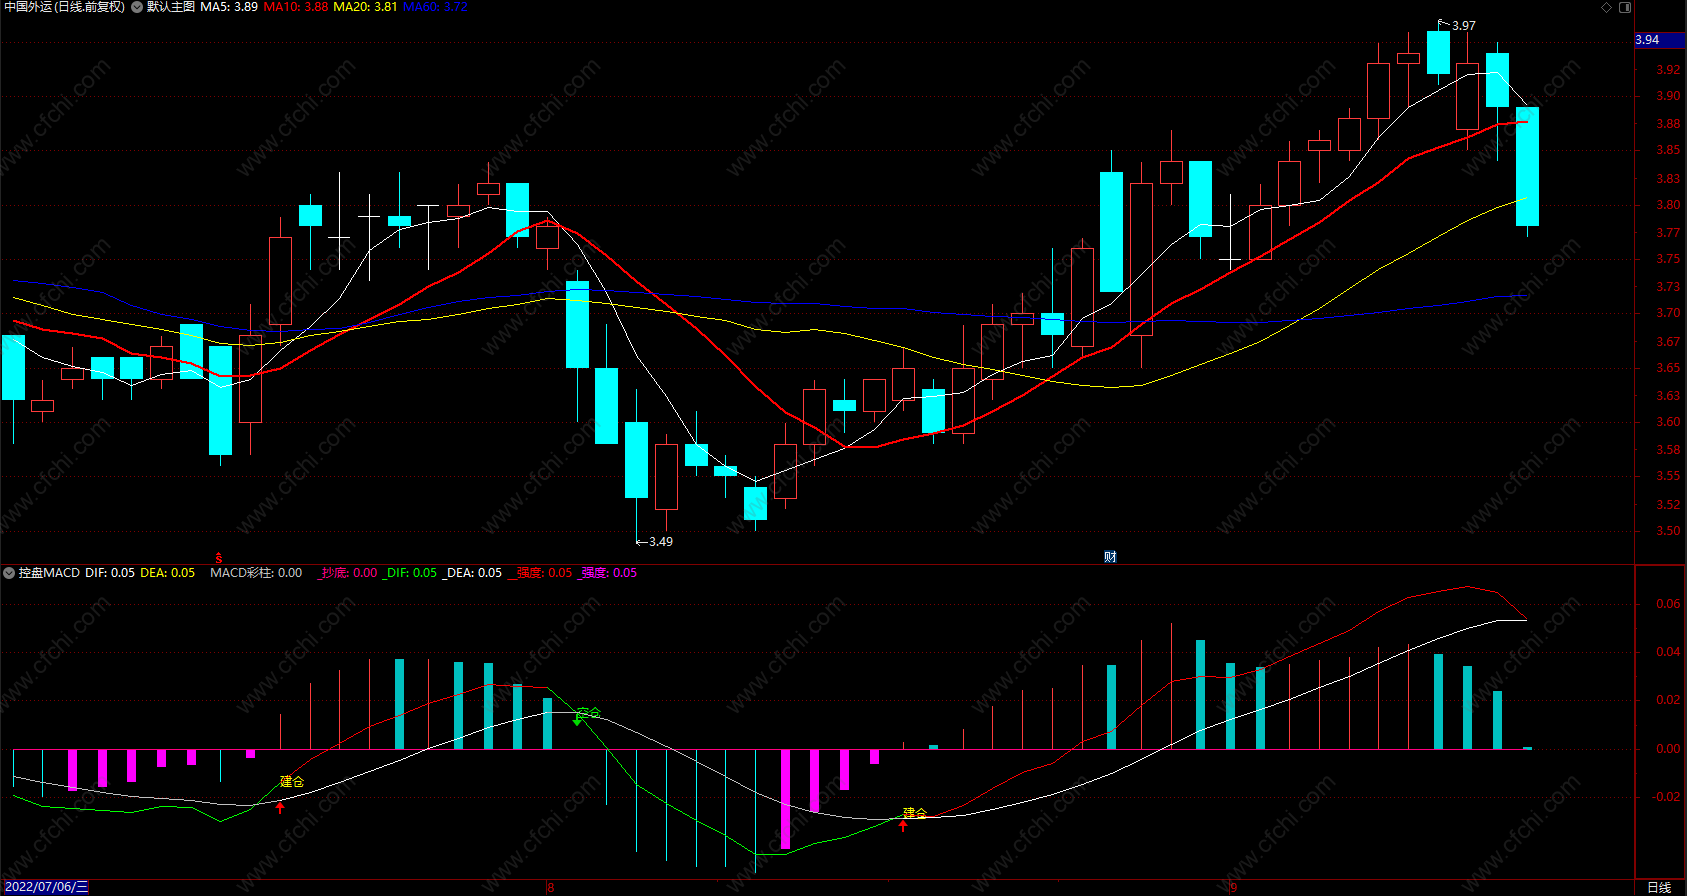The height and width of the screenshot is (896, 1687).
Task: Click the 3.80 price axis label
Action: pos(1668,205)
